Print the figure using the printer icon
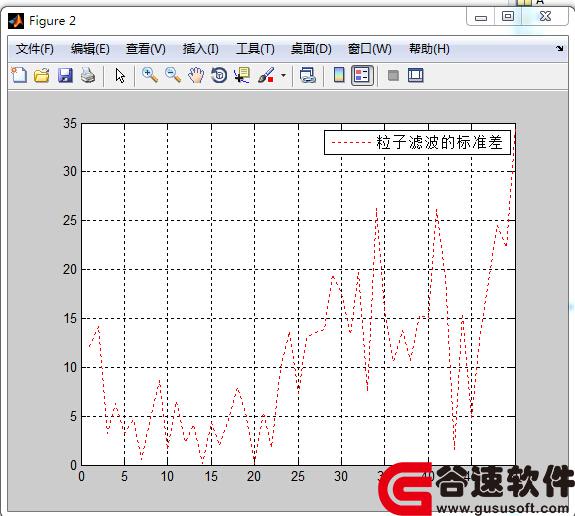Viewport: 575px width, 516px height. [x=88, y=76]
